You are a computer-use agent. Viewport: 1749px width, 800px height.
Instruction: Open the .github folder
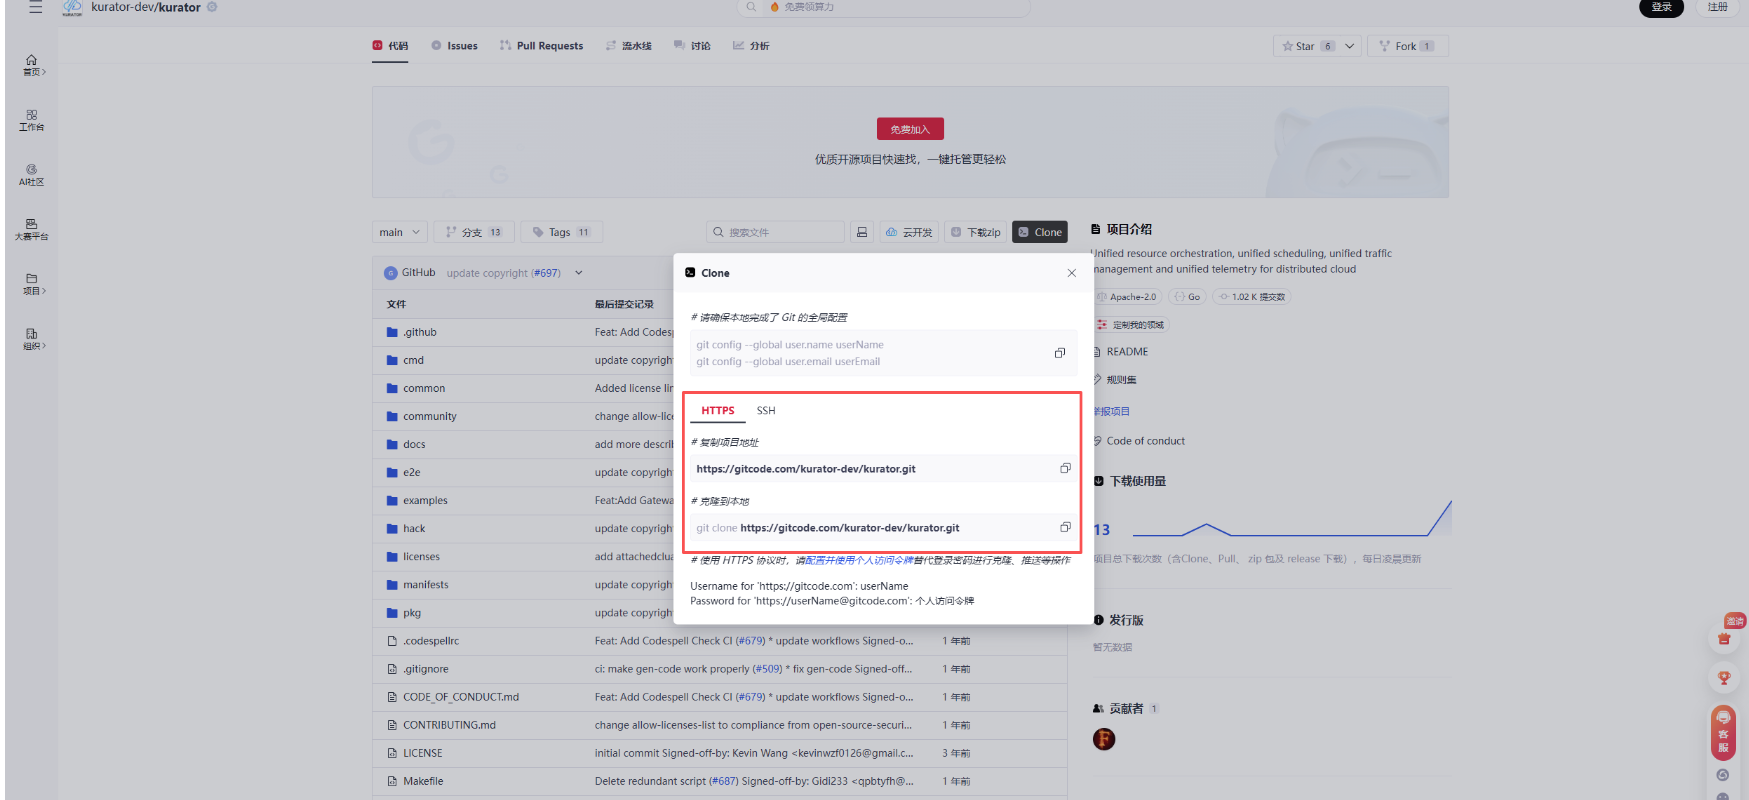[x=420, y=332]
